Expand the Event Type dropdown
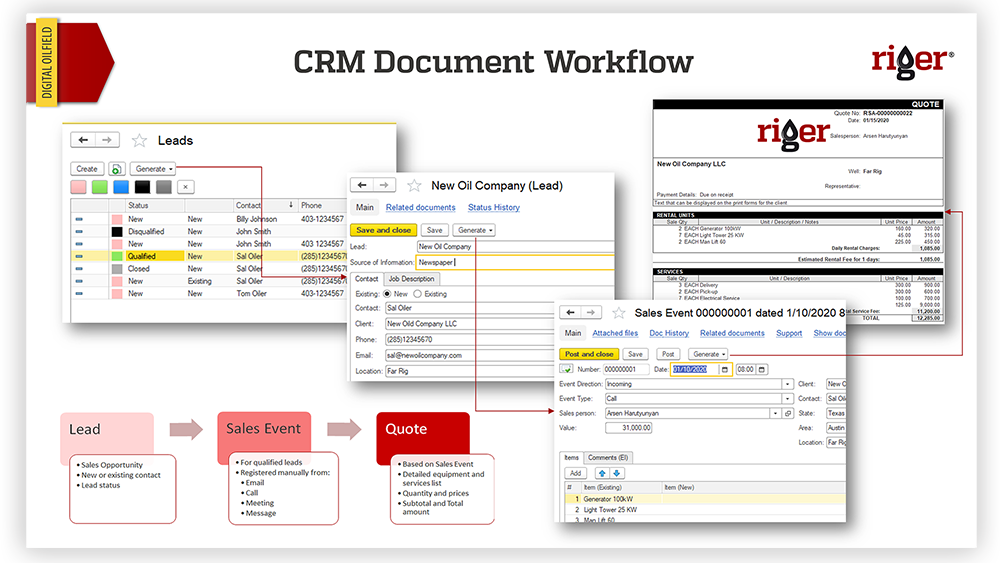 pos(788,398)
